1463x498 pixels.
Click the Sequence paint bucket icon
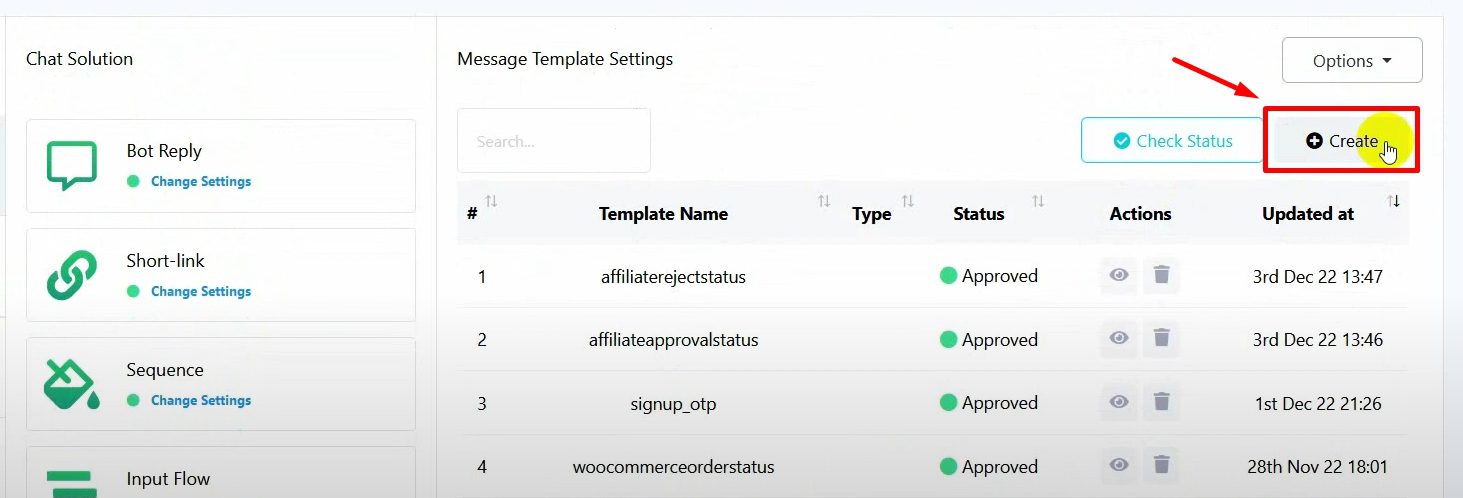(x=71, y=384)
